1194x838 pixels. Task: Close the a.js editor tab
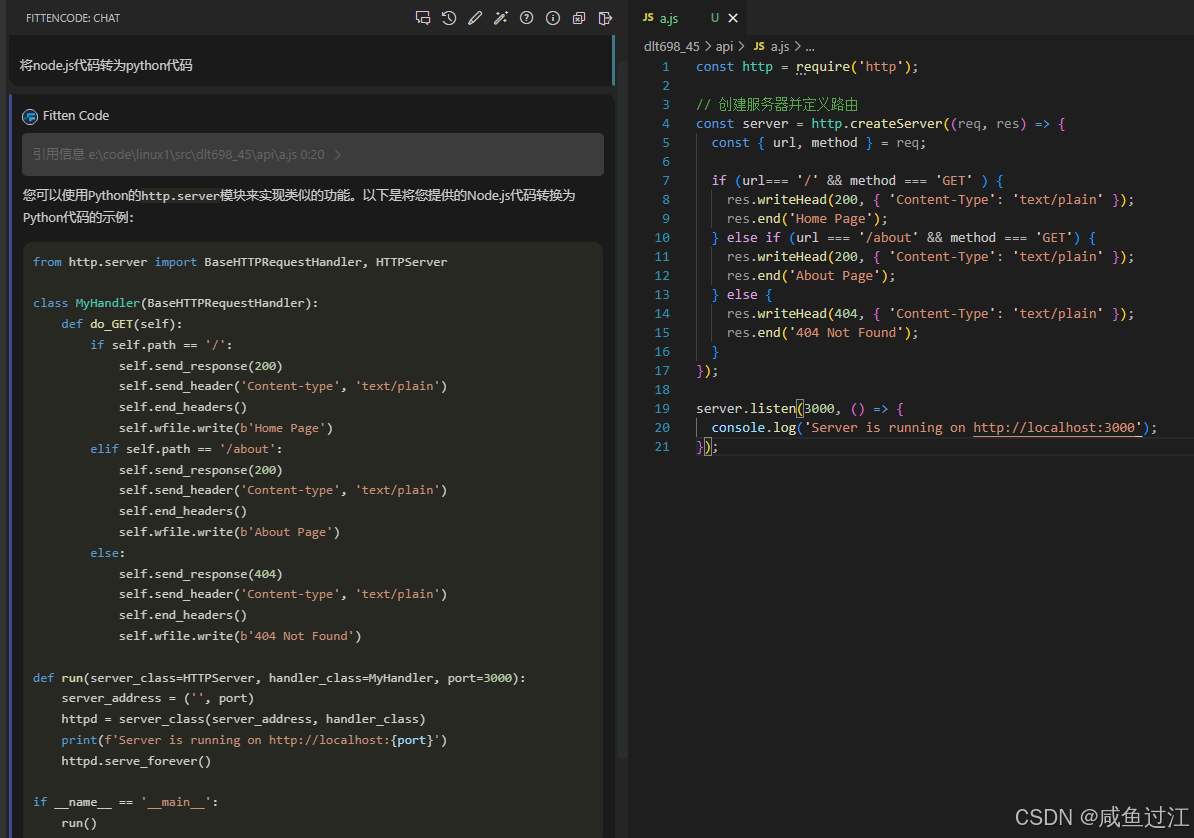point(733,18)
